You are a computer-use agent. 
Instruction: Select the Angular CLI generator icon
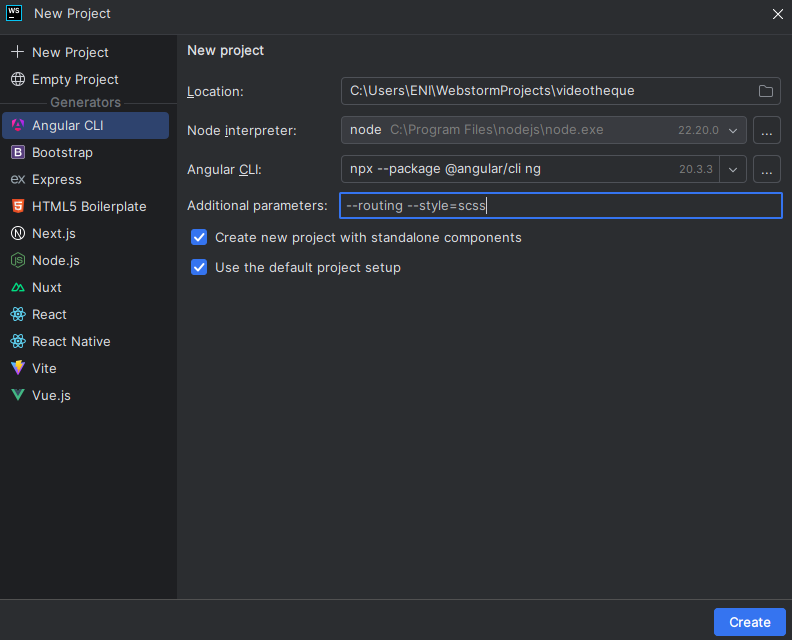tap(17, 126)
